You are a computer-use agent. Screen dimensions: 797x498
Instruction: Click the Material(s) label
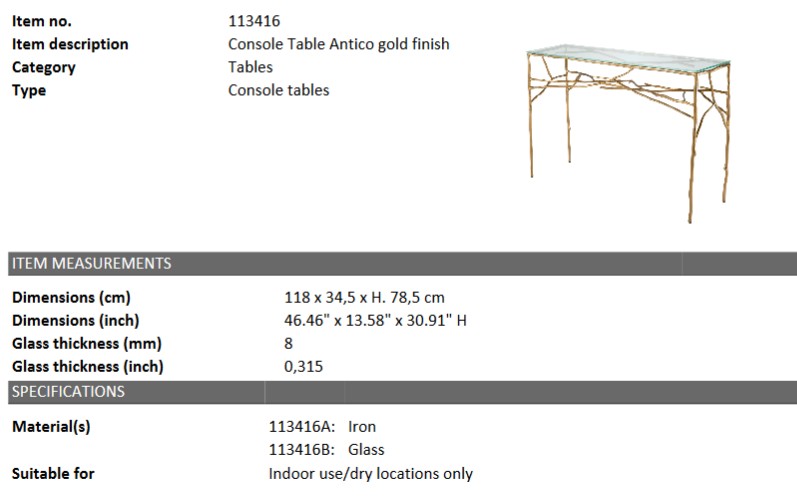pyautogui.click(x=51, y=427)
